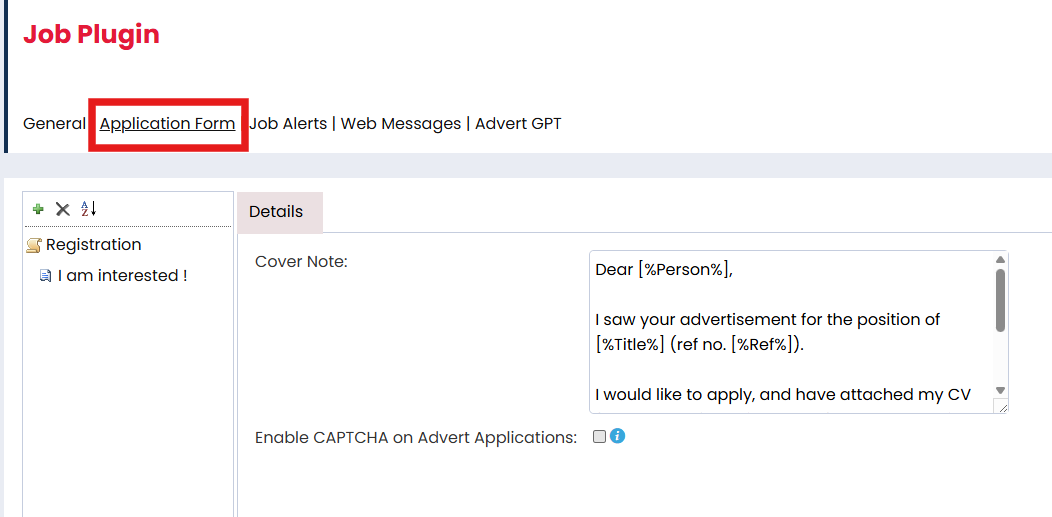Click the Cover Note resize handle

[x=1003, y=407]
